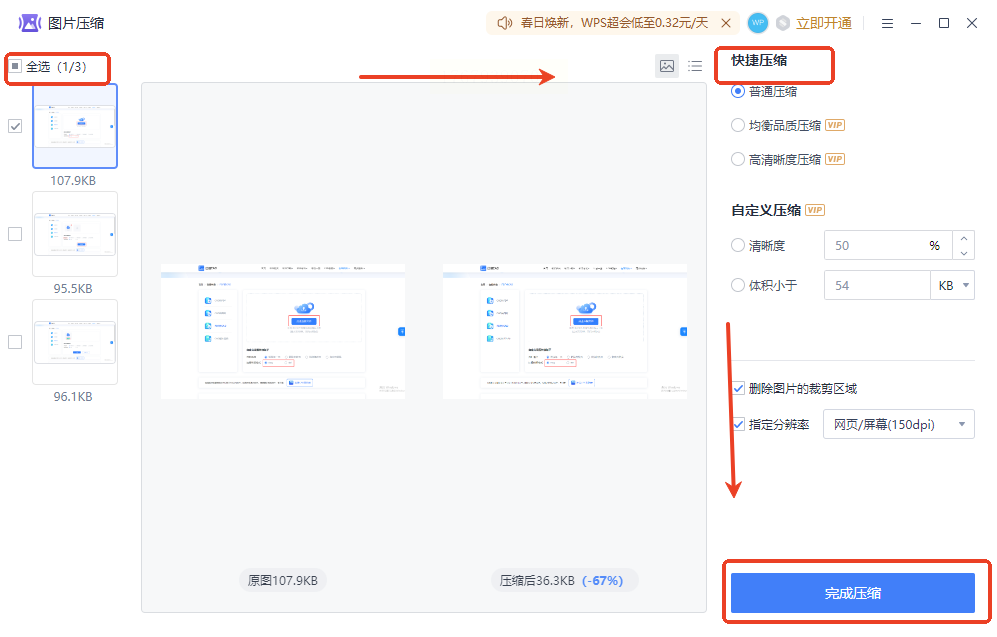Click the image compression app logo
Viewport: 997px width, 637px height.
click(29, 24)
